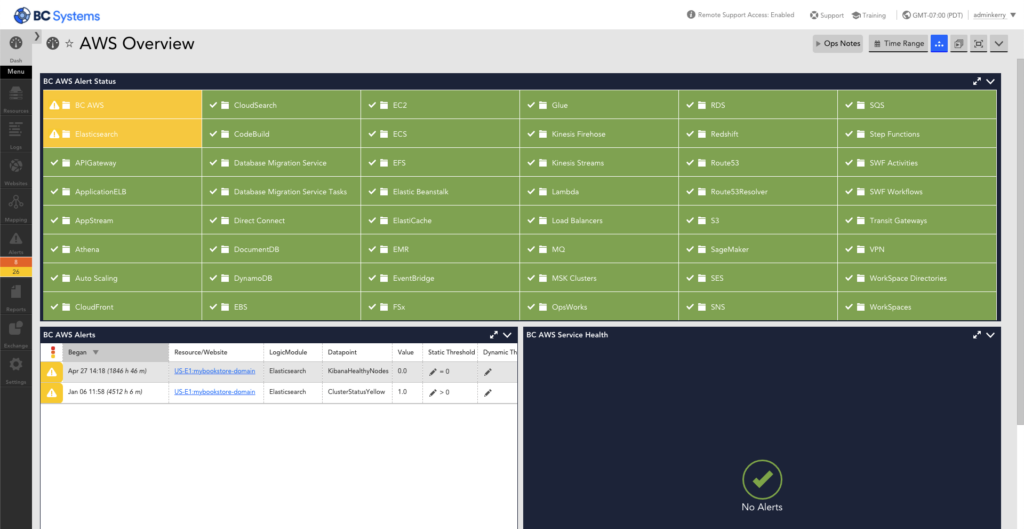Edit dynamic threshold for ClusterStatusYellow row
The height and width of the screenshot is (529, 1024).
[x=488, y=393]
